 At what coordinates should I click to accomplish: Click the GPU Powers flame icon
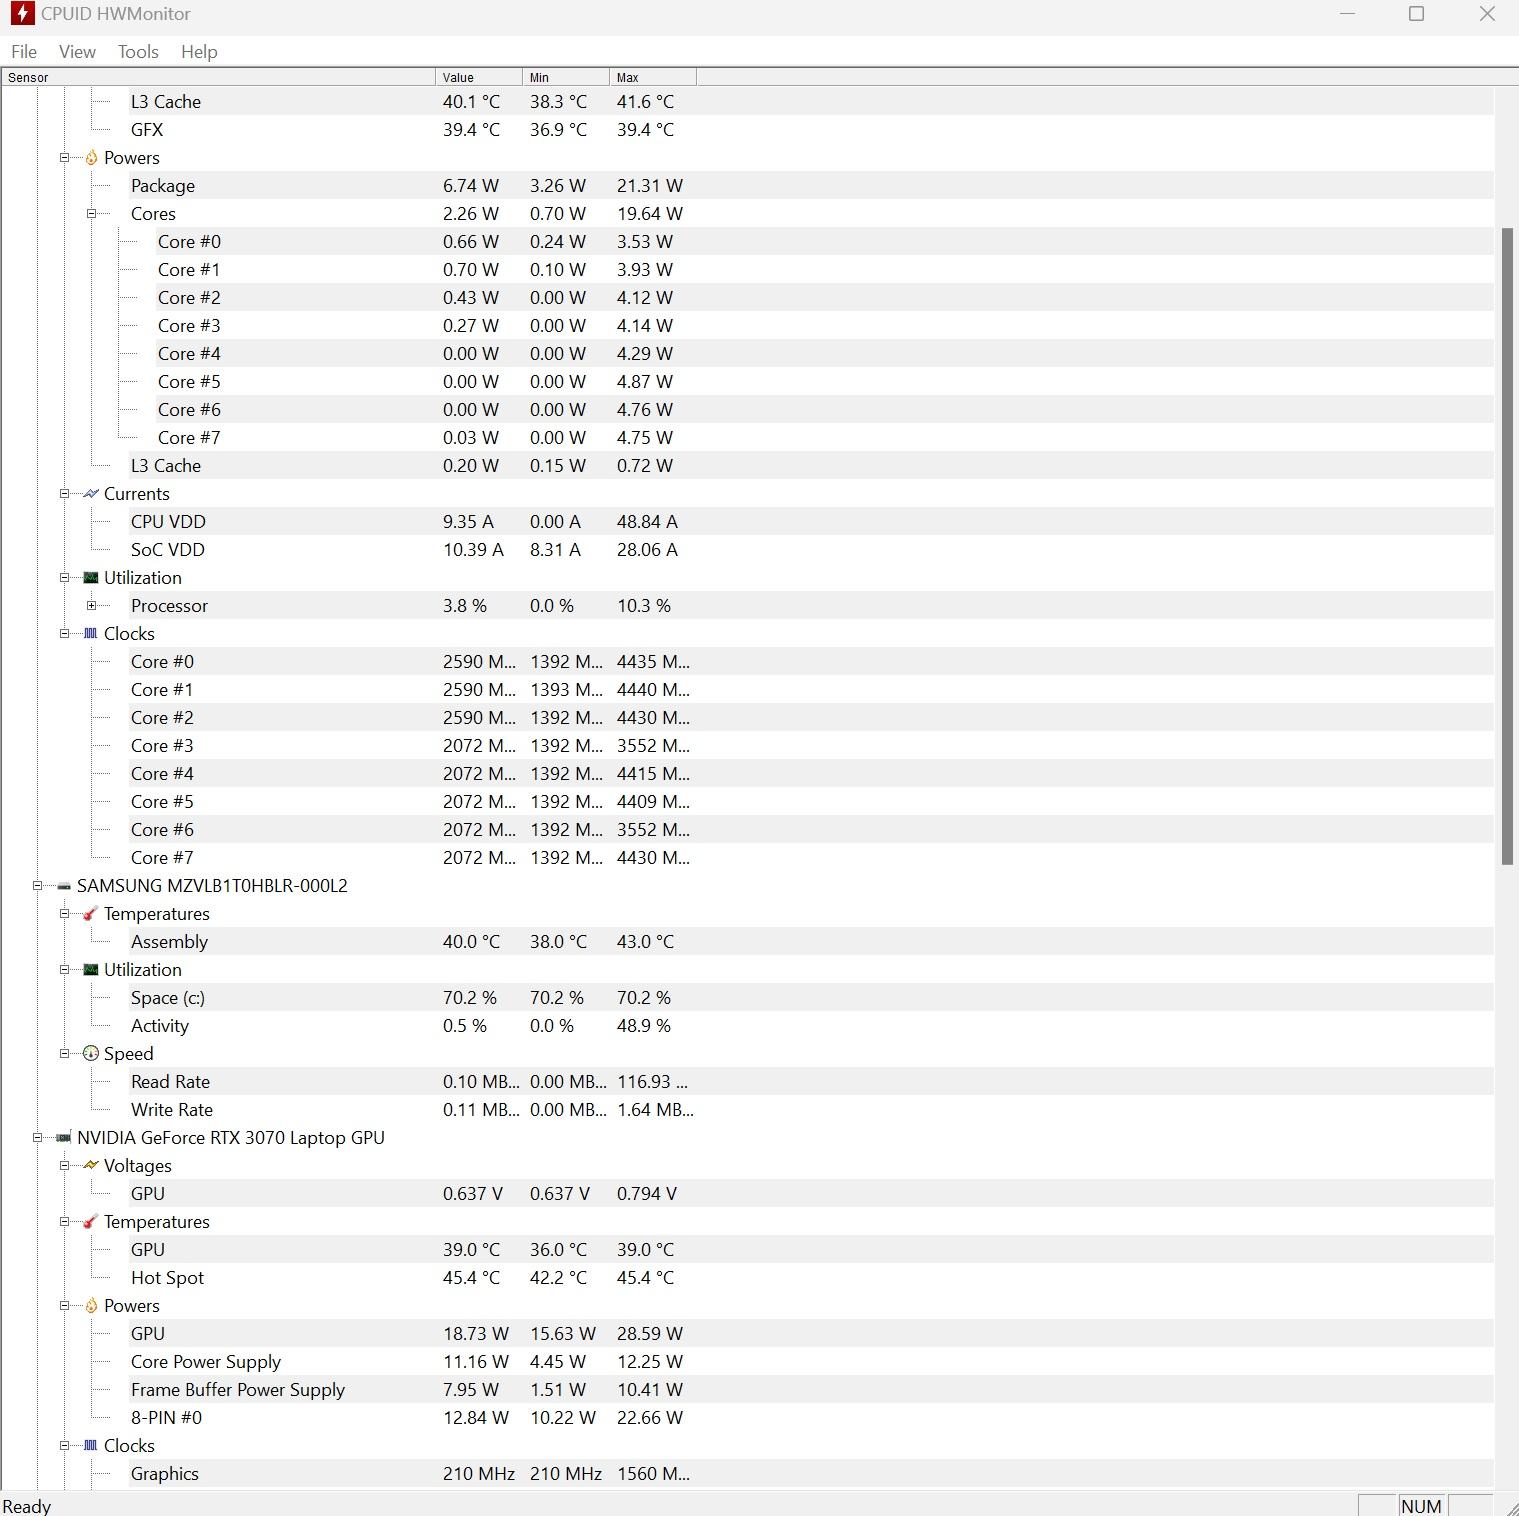tap(91, 1306)
